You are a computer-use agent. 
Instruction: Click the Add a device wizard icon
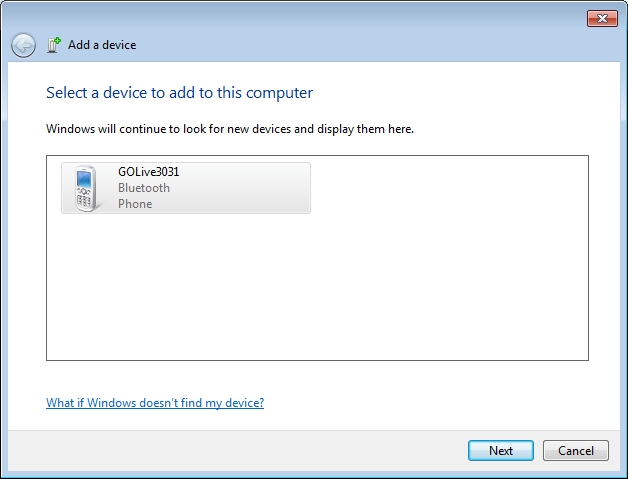(54, 45)
